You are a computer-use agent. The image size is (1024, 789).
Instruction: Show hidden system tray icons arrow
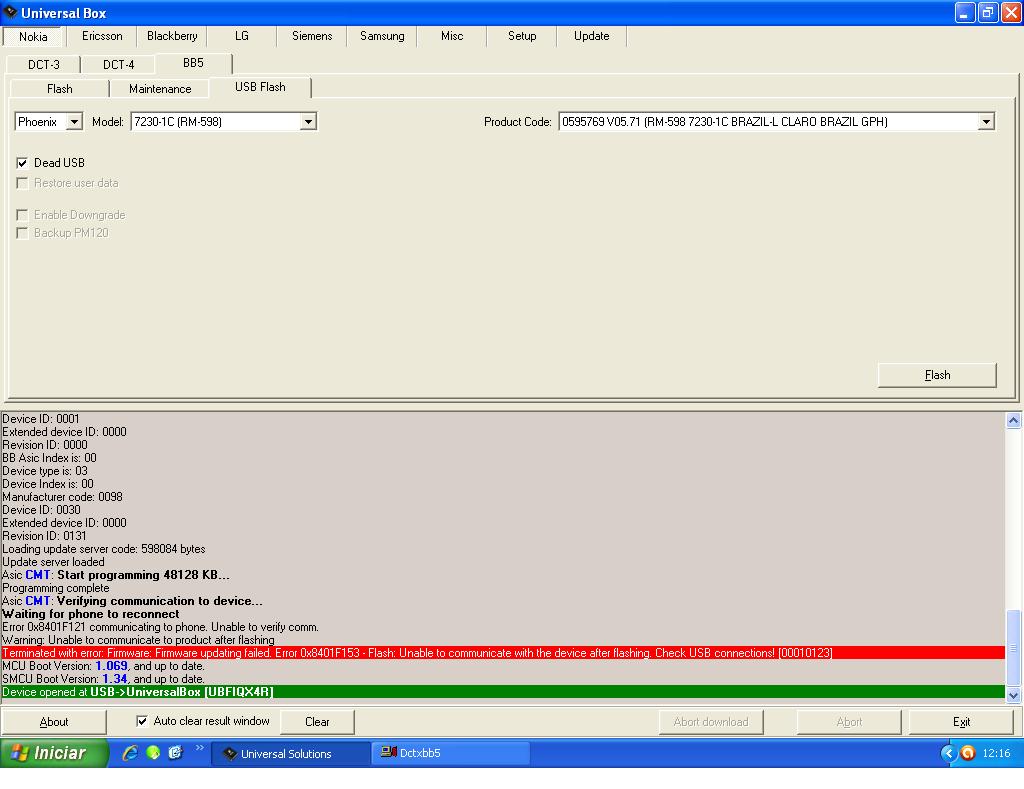pos(948,753)
